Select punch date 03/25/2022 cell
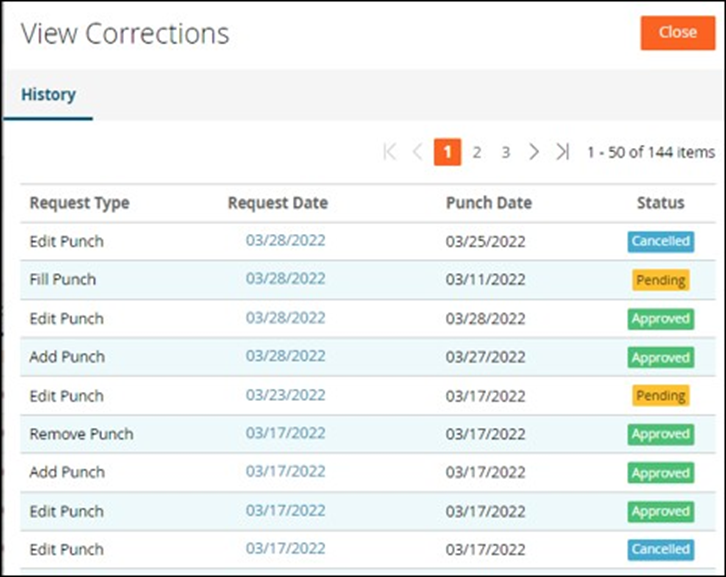Screen dimensions: 726x577 click(485, 242)
